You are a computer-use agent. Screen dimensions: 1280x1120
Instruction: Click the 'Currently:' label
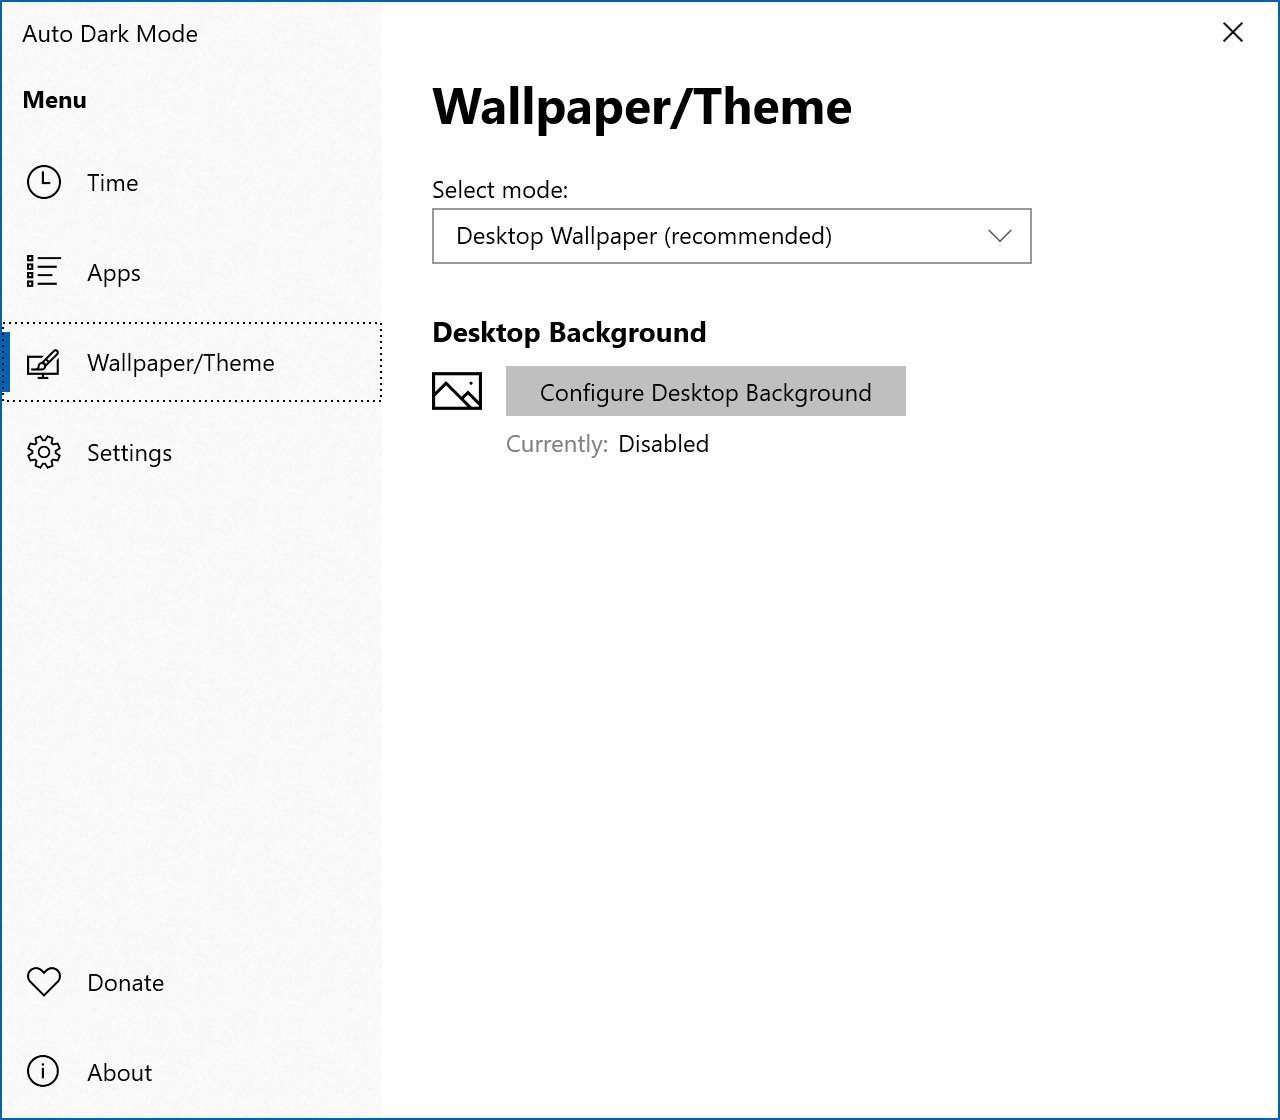pyautogui.click(x=557, y=444)
